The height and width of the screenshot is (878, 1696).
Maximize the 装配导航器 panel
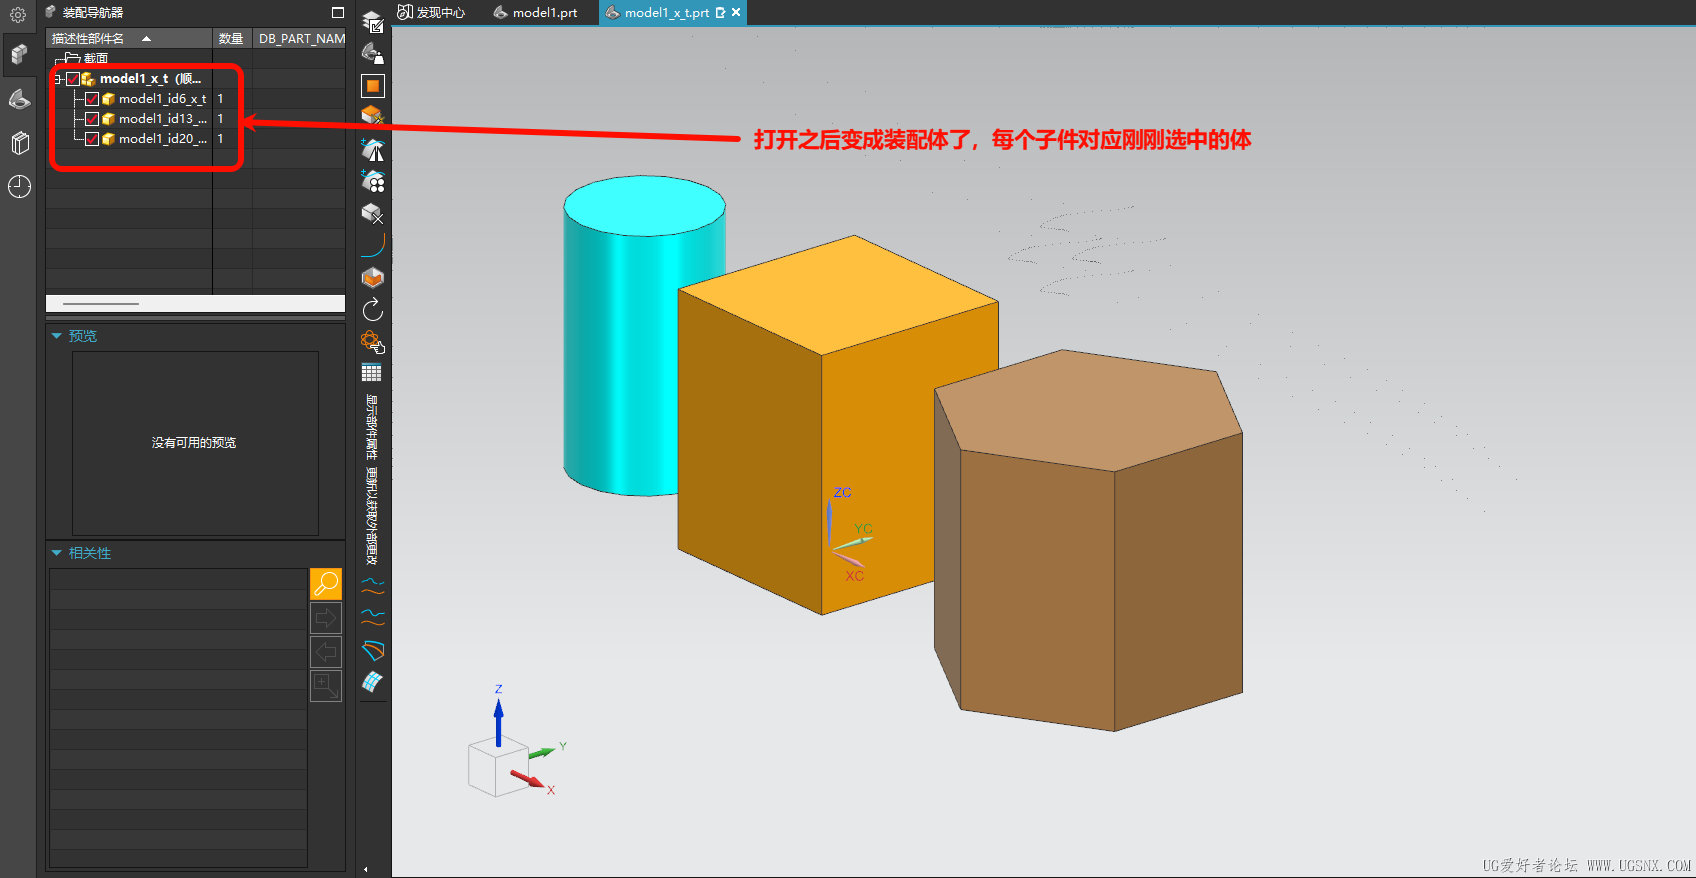pyautogui.click(x=338, y=13)
